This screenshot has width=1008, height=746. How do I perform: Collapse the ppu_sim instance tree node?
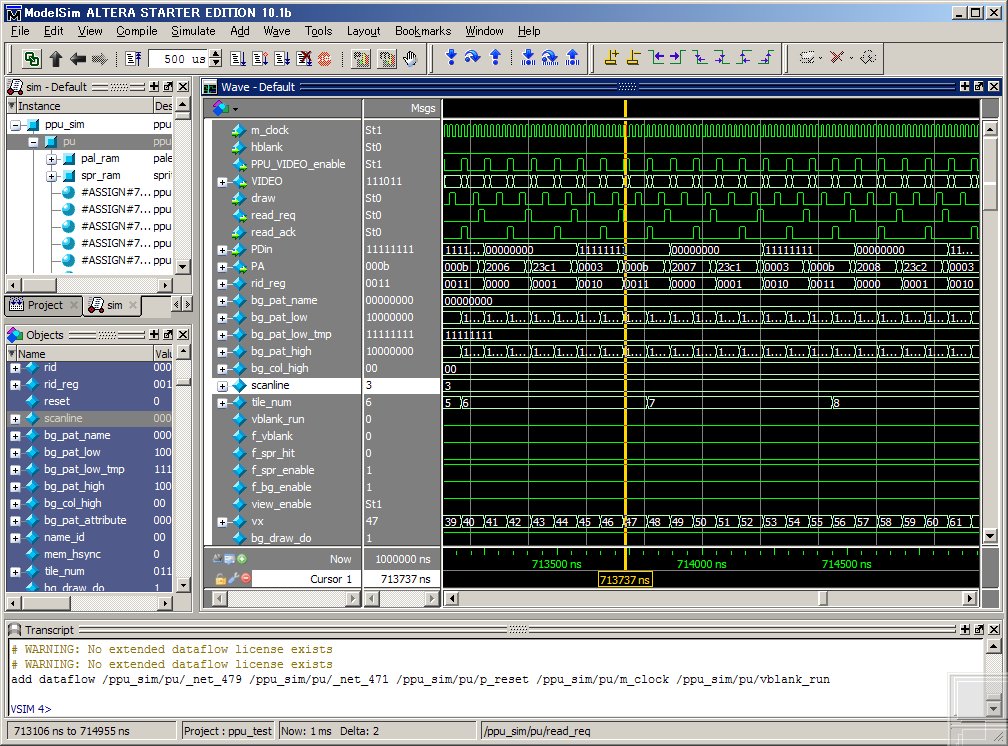pyautogui.click(x=15, y=125)
